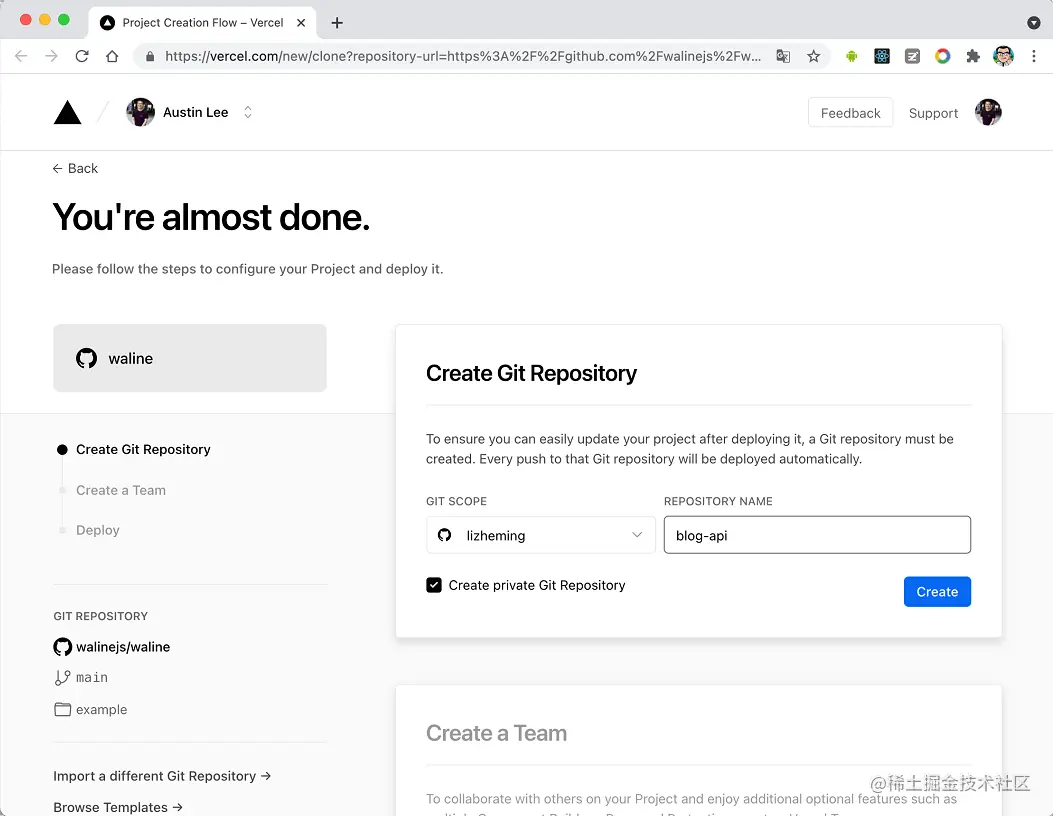Click the React DevTools extension icon
This screenshot has width=1053, height=816.
pos(882,56)
